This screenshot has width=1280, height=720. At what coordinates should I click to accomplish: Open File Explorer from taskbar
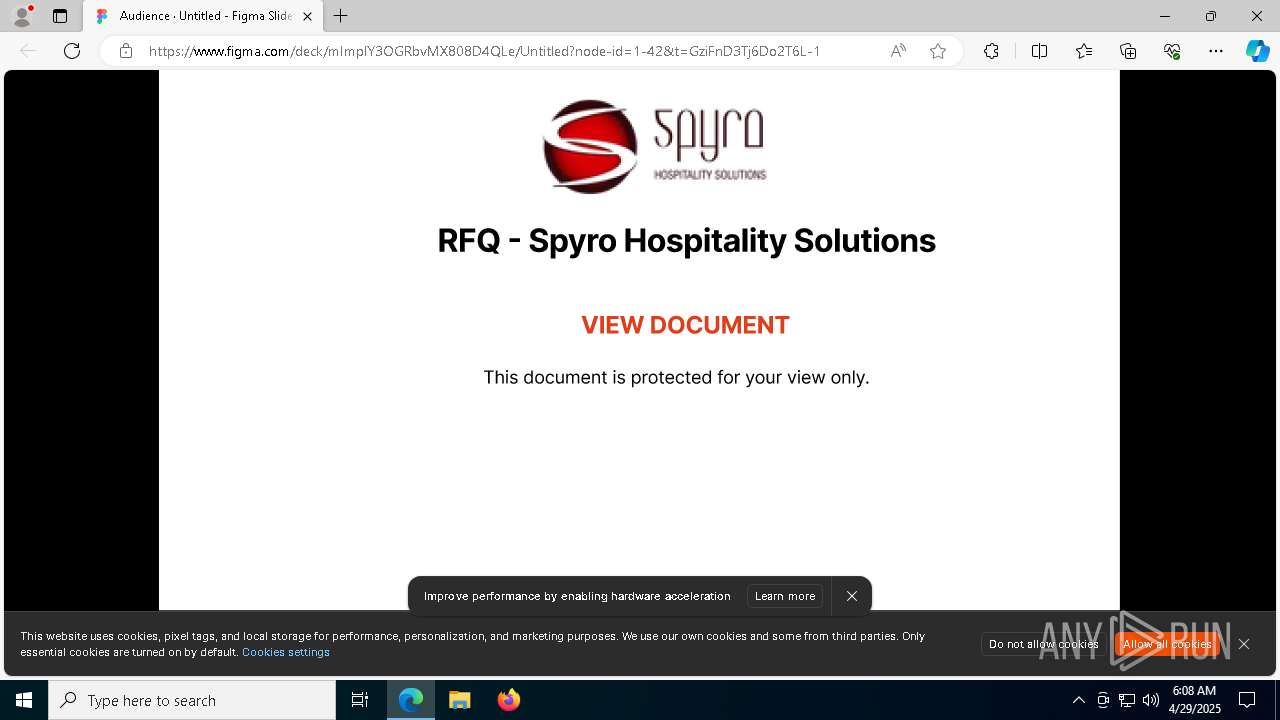pyautogui.click(x=460, y=700)
